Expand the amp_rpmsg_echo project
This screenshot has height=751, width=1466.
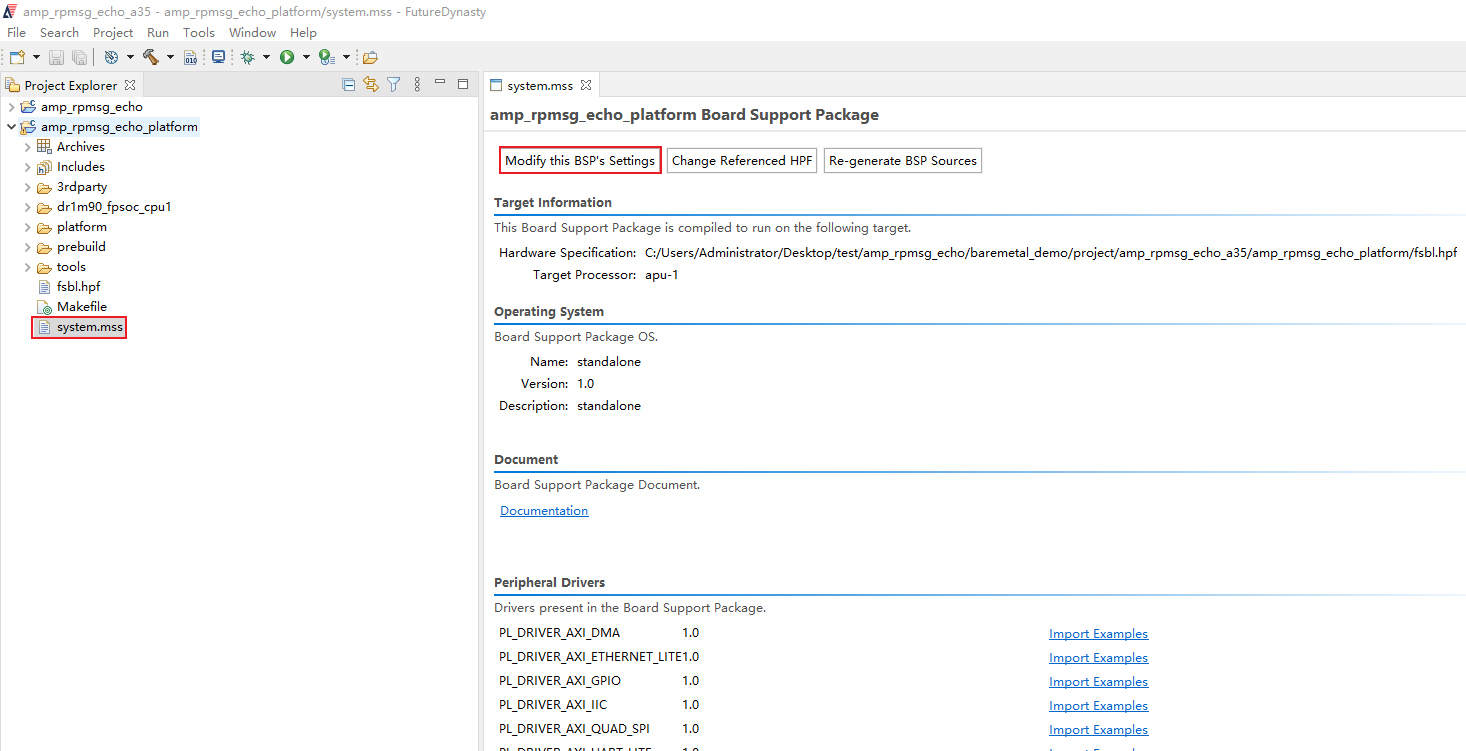[11, 107]
